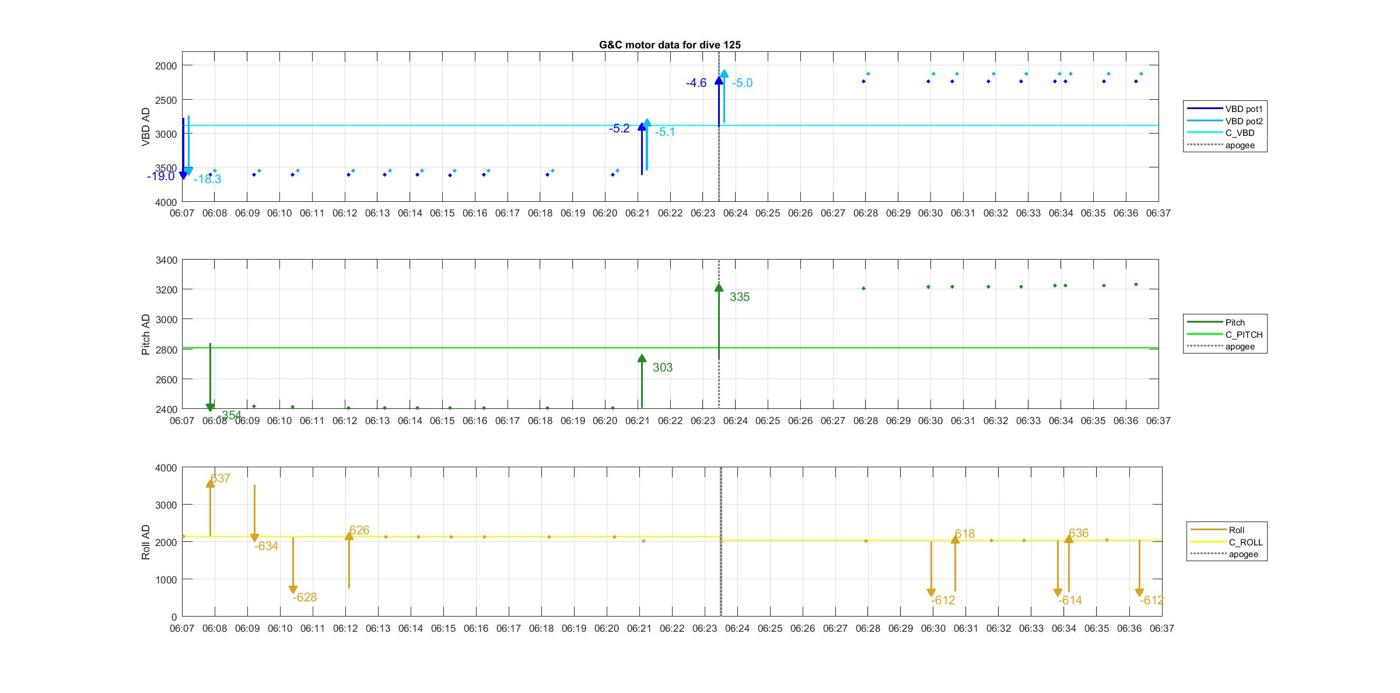Click the "-628" roll data label
1400x693 pixels.
point(304,598)
